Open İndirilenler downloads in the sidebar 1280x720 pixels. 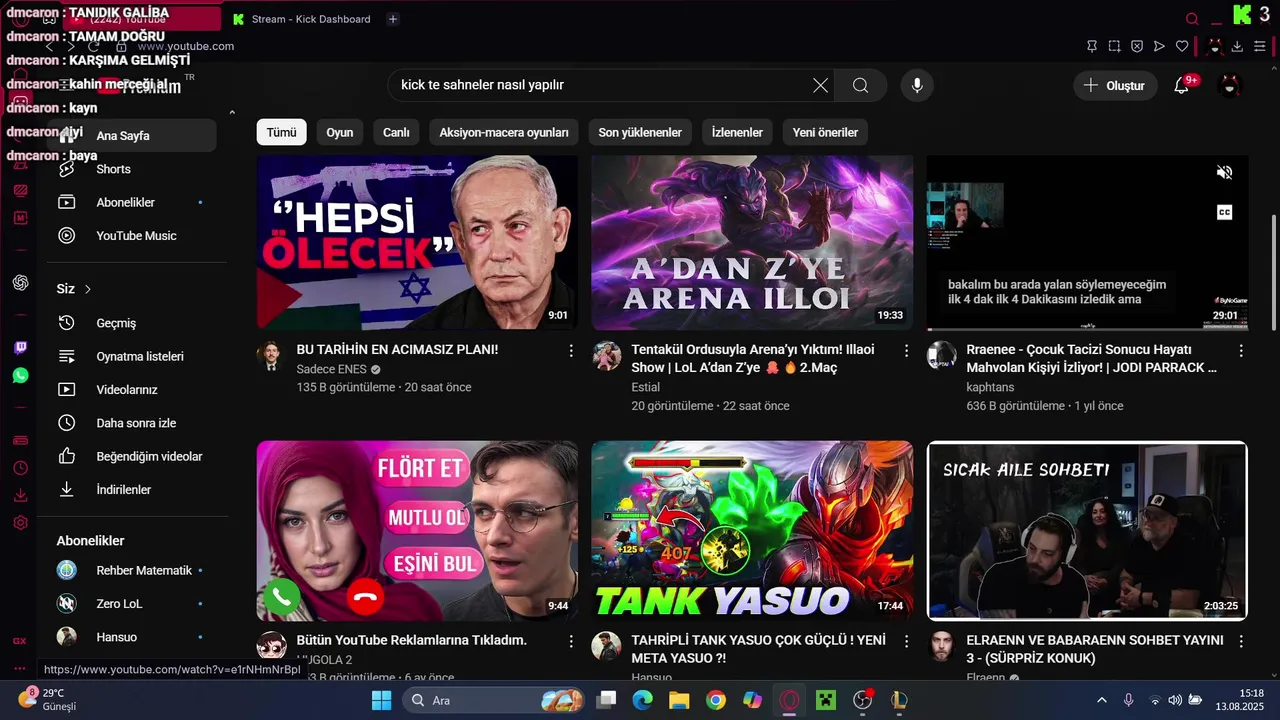pyautogui.click(x=132, y=490)
